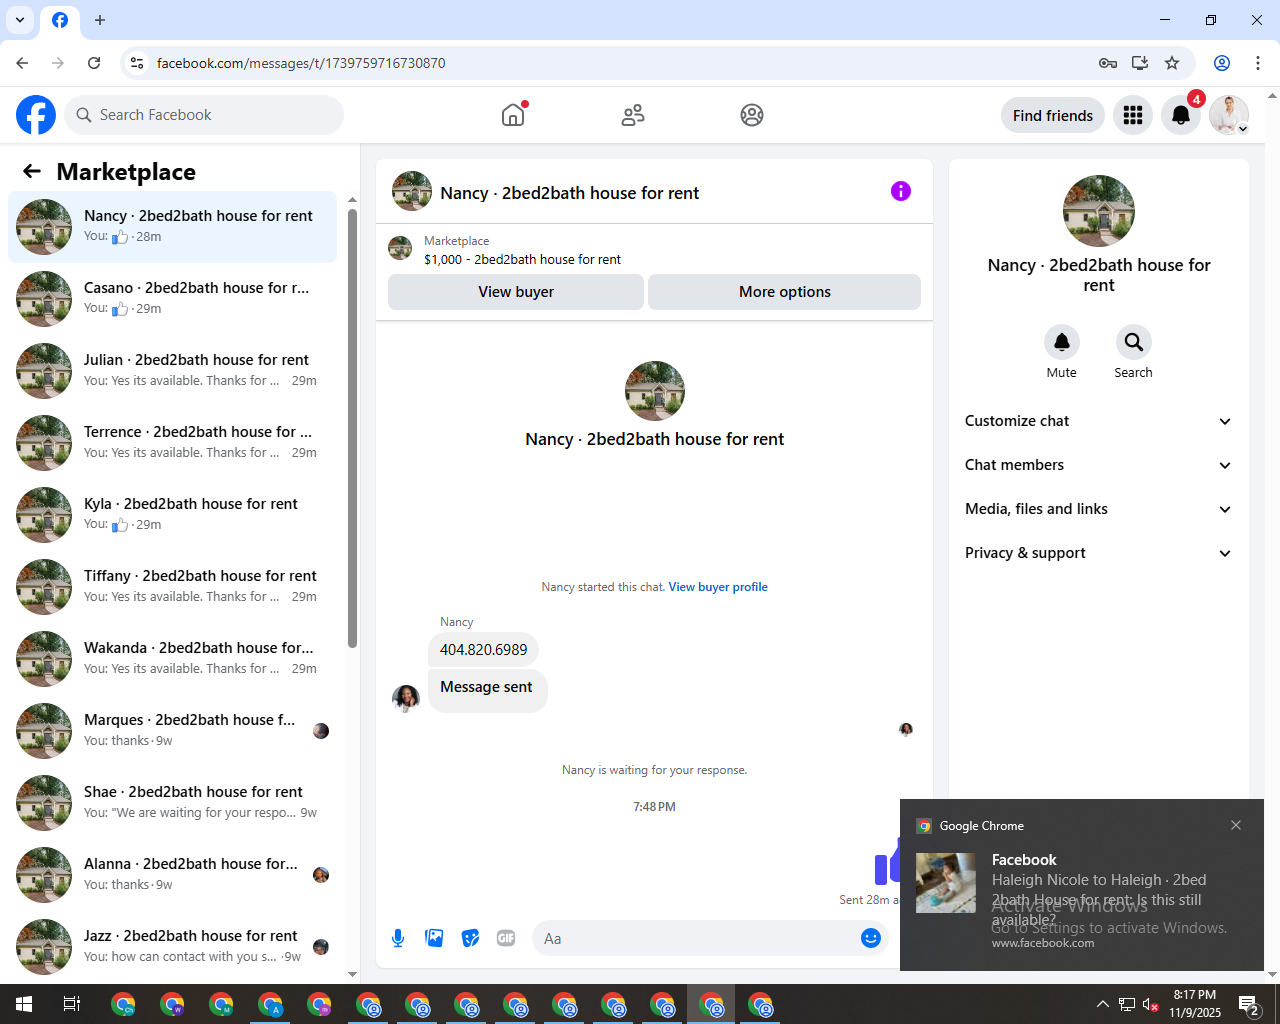Close the Google Chrome notification popup

[1236, 825]
